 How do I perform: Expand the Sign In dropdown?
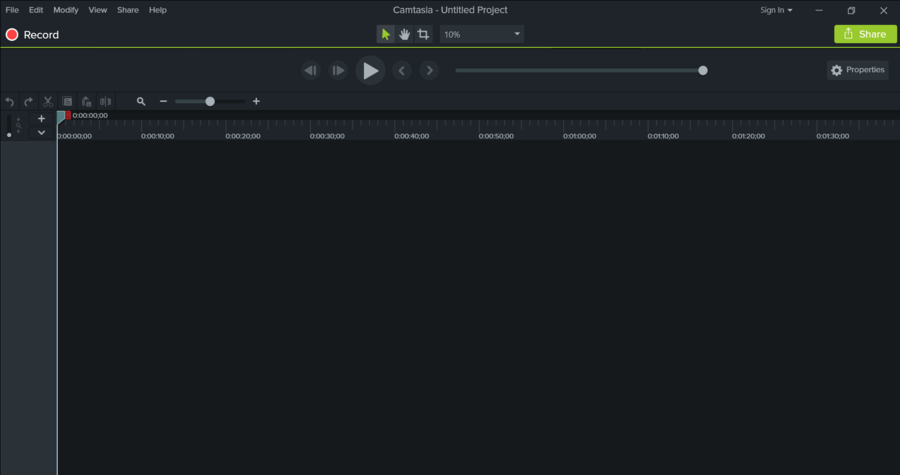776,10
